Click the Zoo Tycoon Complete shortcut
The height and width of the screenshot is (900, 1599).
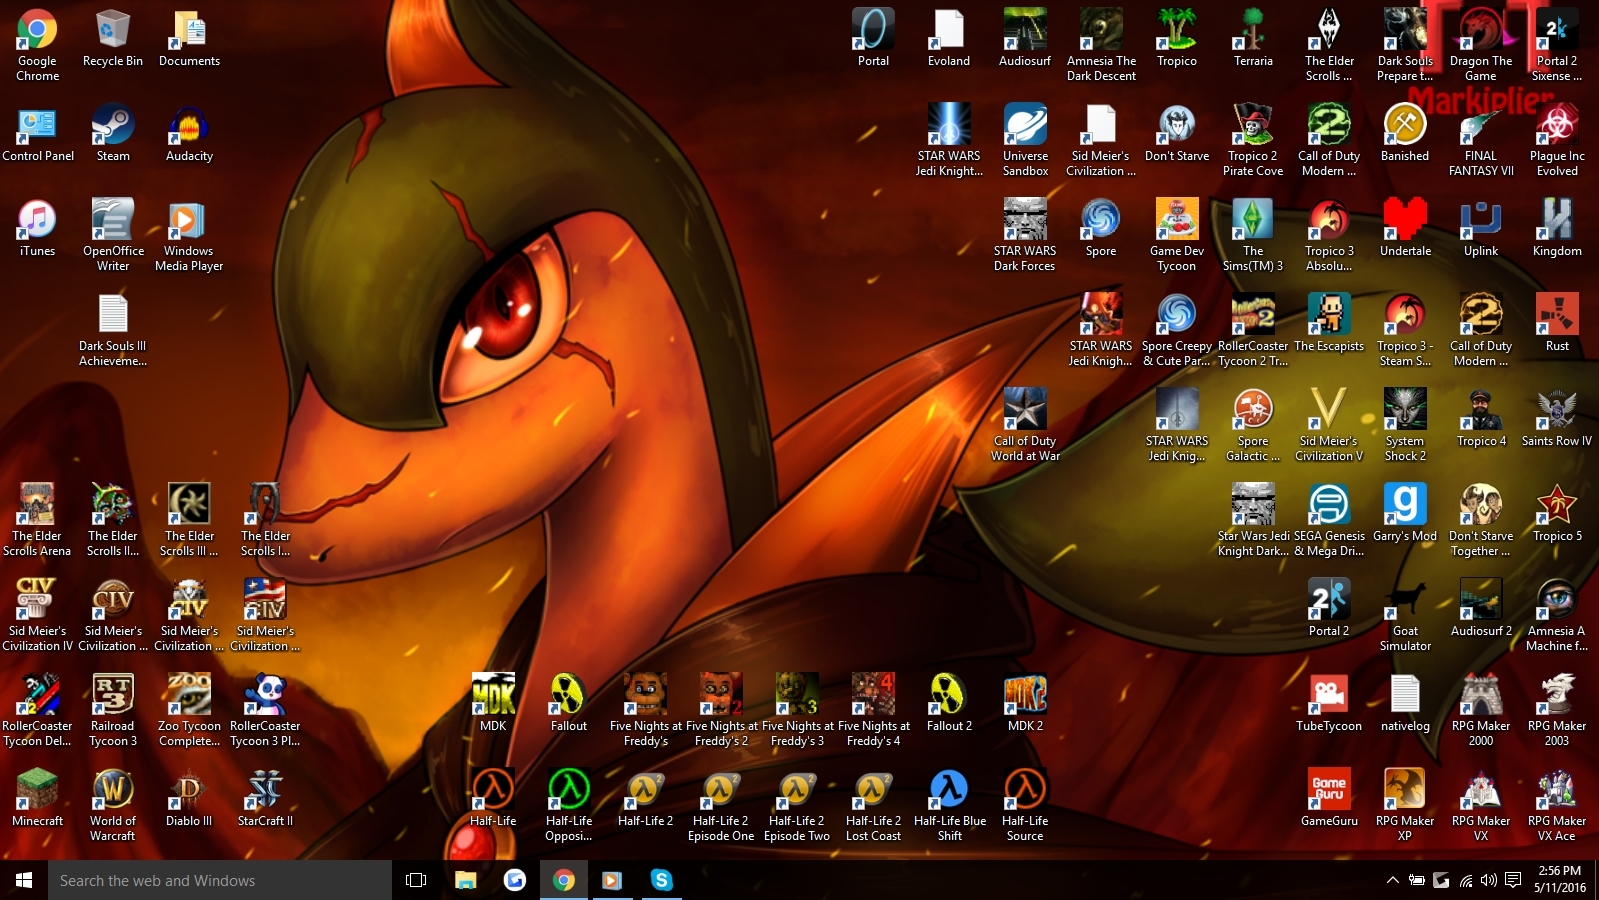189,711
